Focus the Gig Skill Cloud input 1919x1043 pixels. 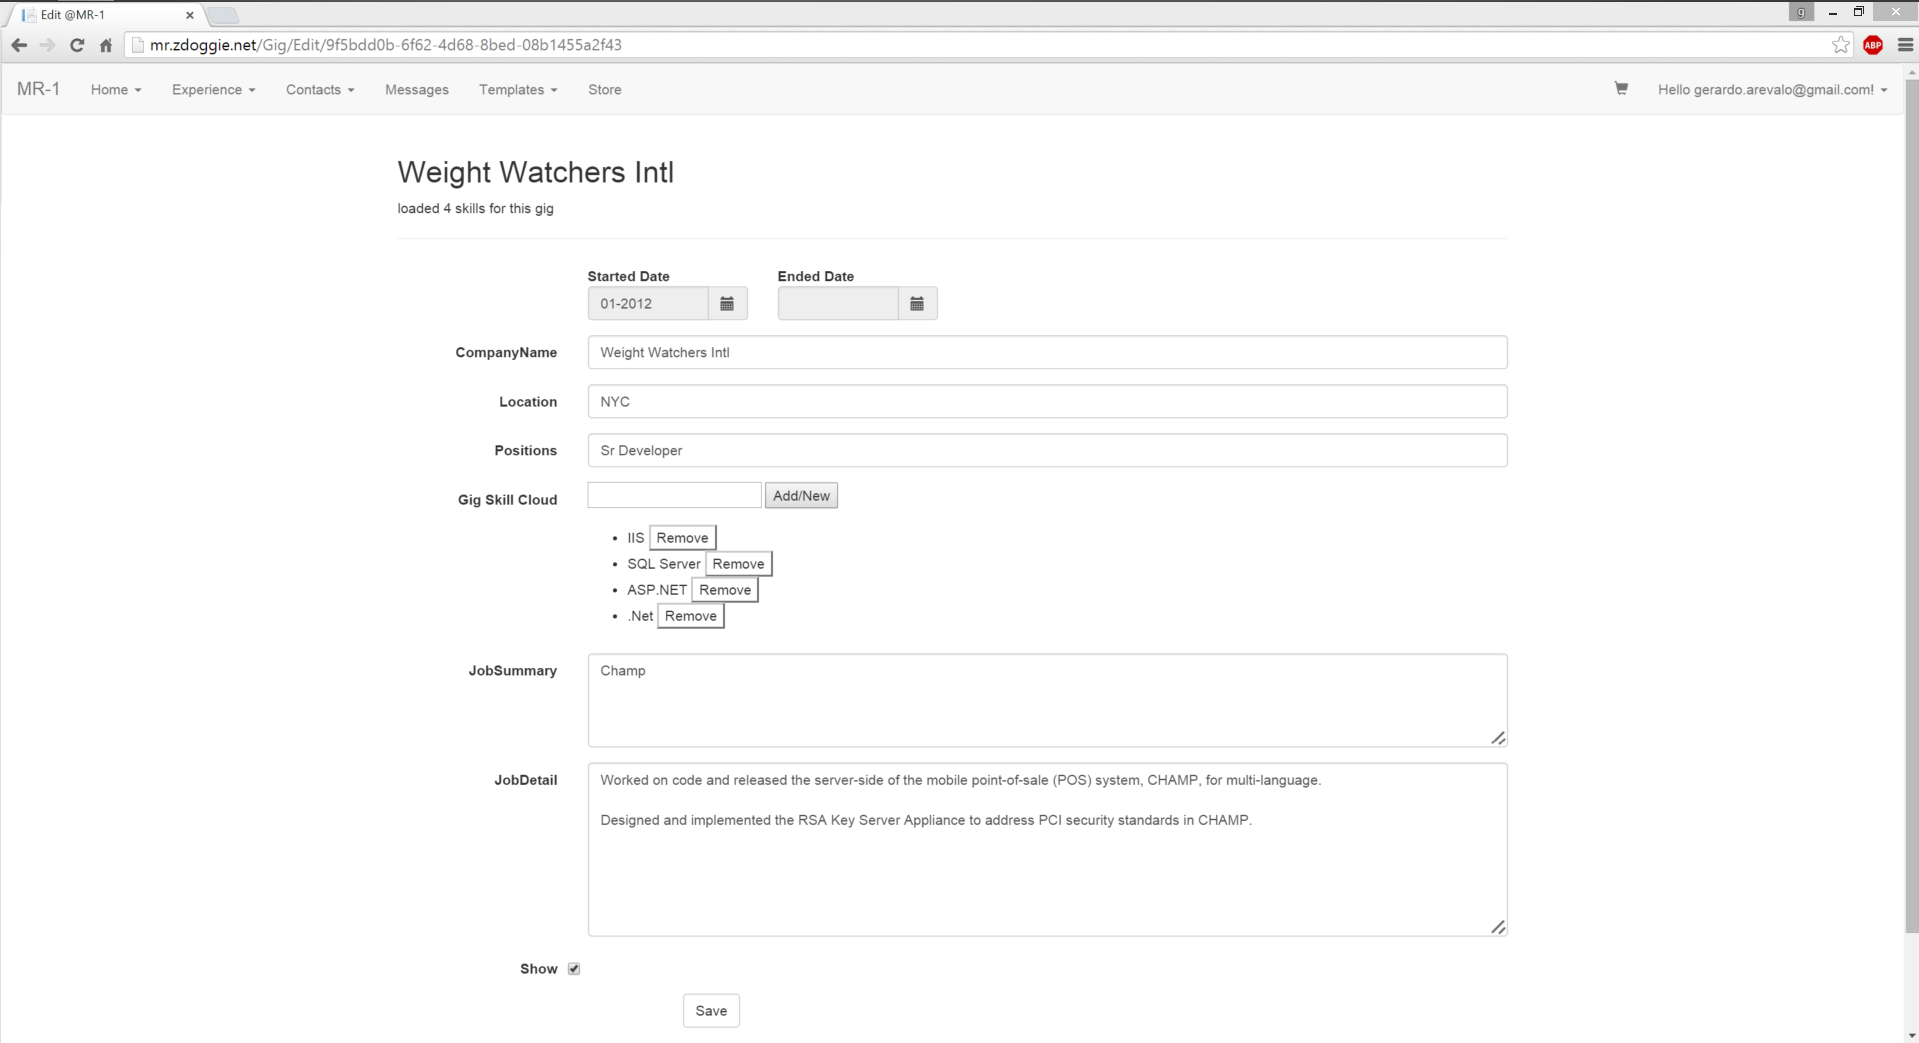coord(674,496)
